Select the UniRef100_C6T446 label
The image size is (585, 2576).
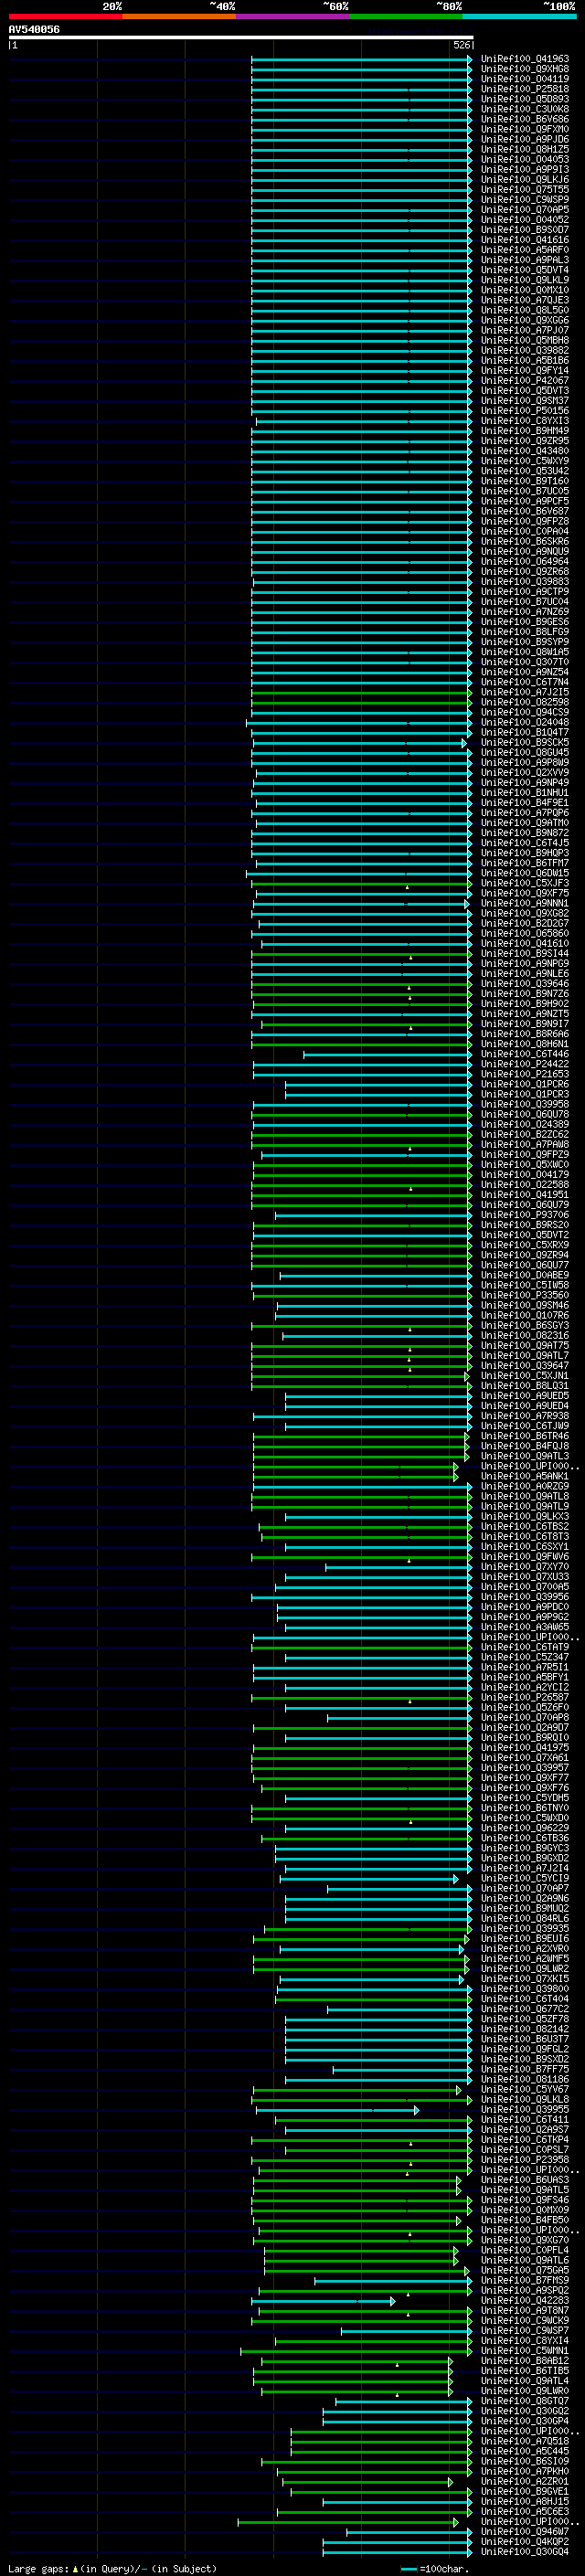[x=525, y=1053]
